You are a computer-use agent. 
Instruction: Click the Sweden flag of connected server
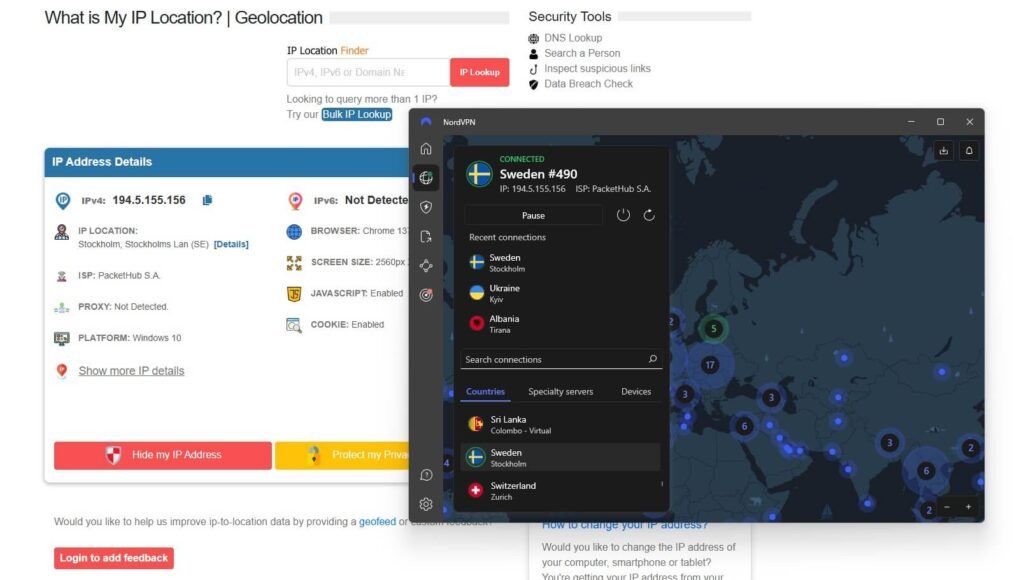tap(479, 174)
